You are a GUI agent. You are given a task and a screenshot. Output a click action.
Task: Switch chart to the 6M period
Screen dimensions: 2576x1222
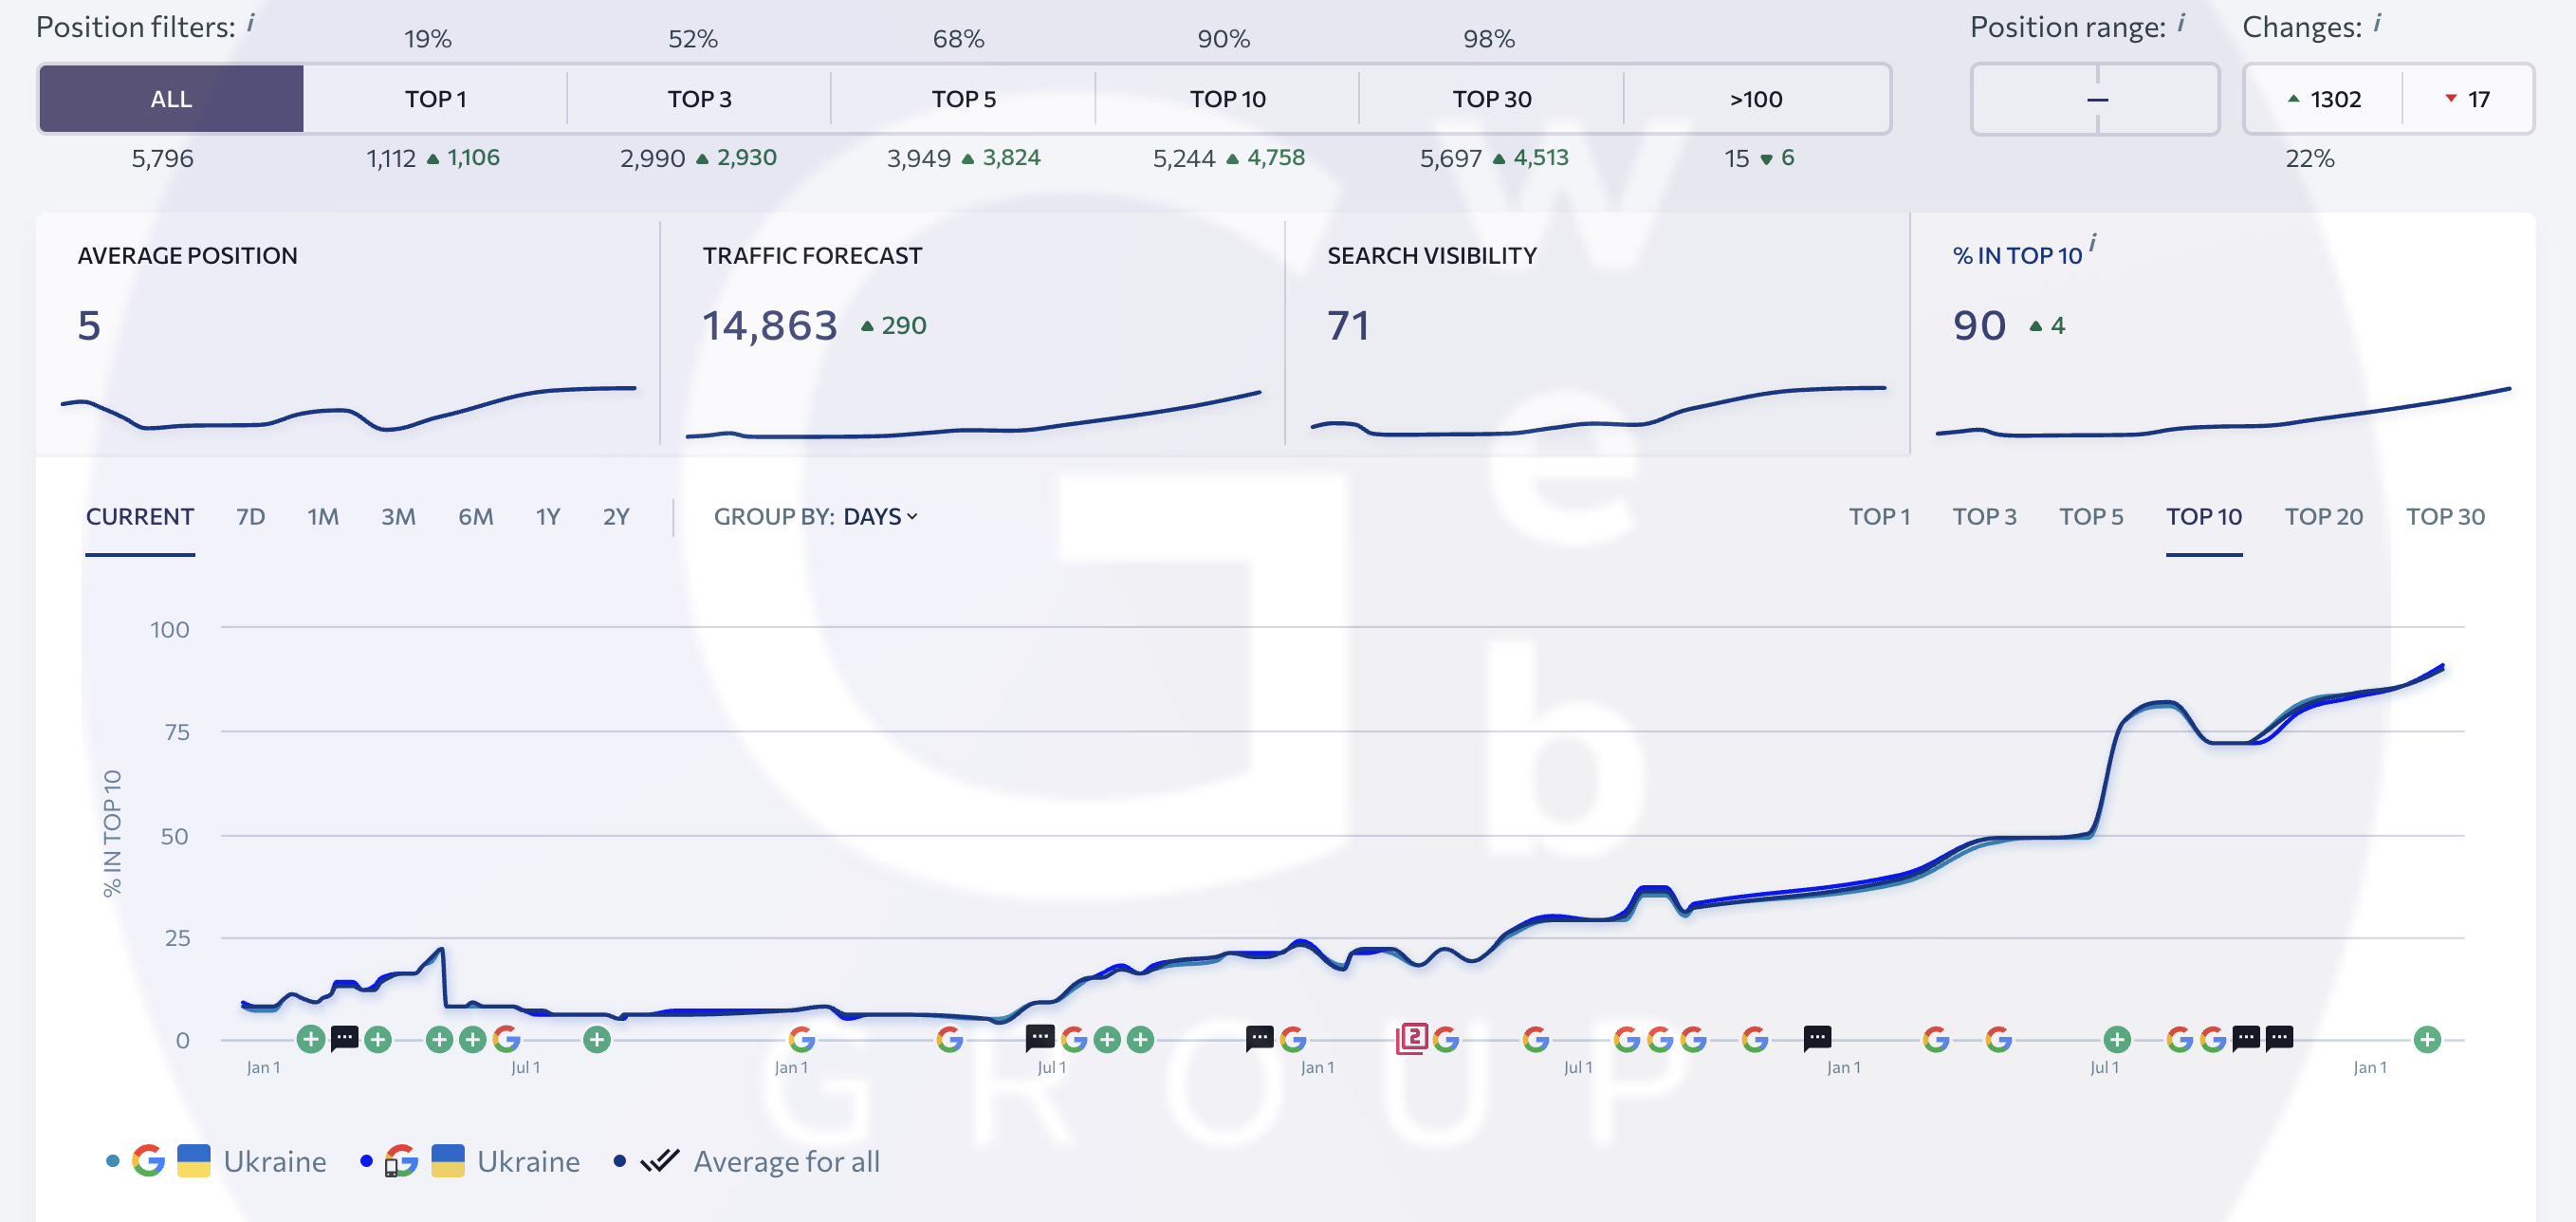475,516
